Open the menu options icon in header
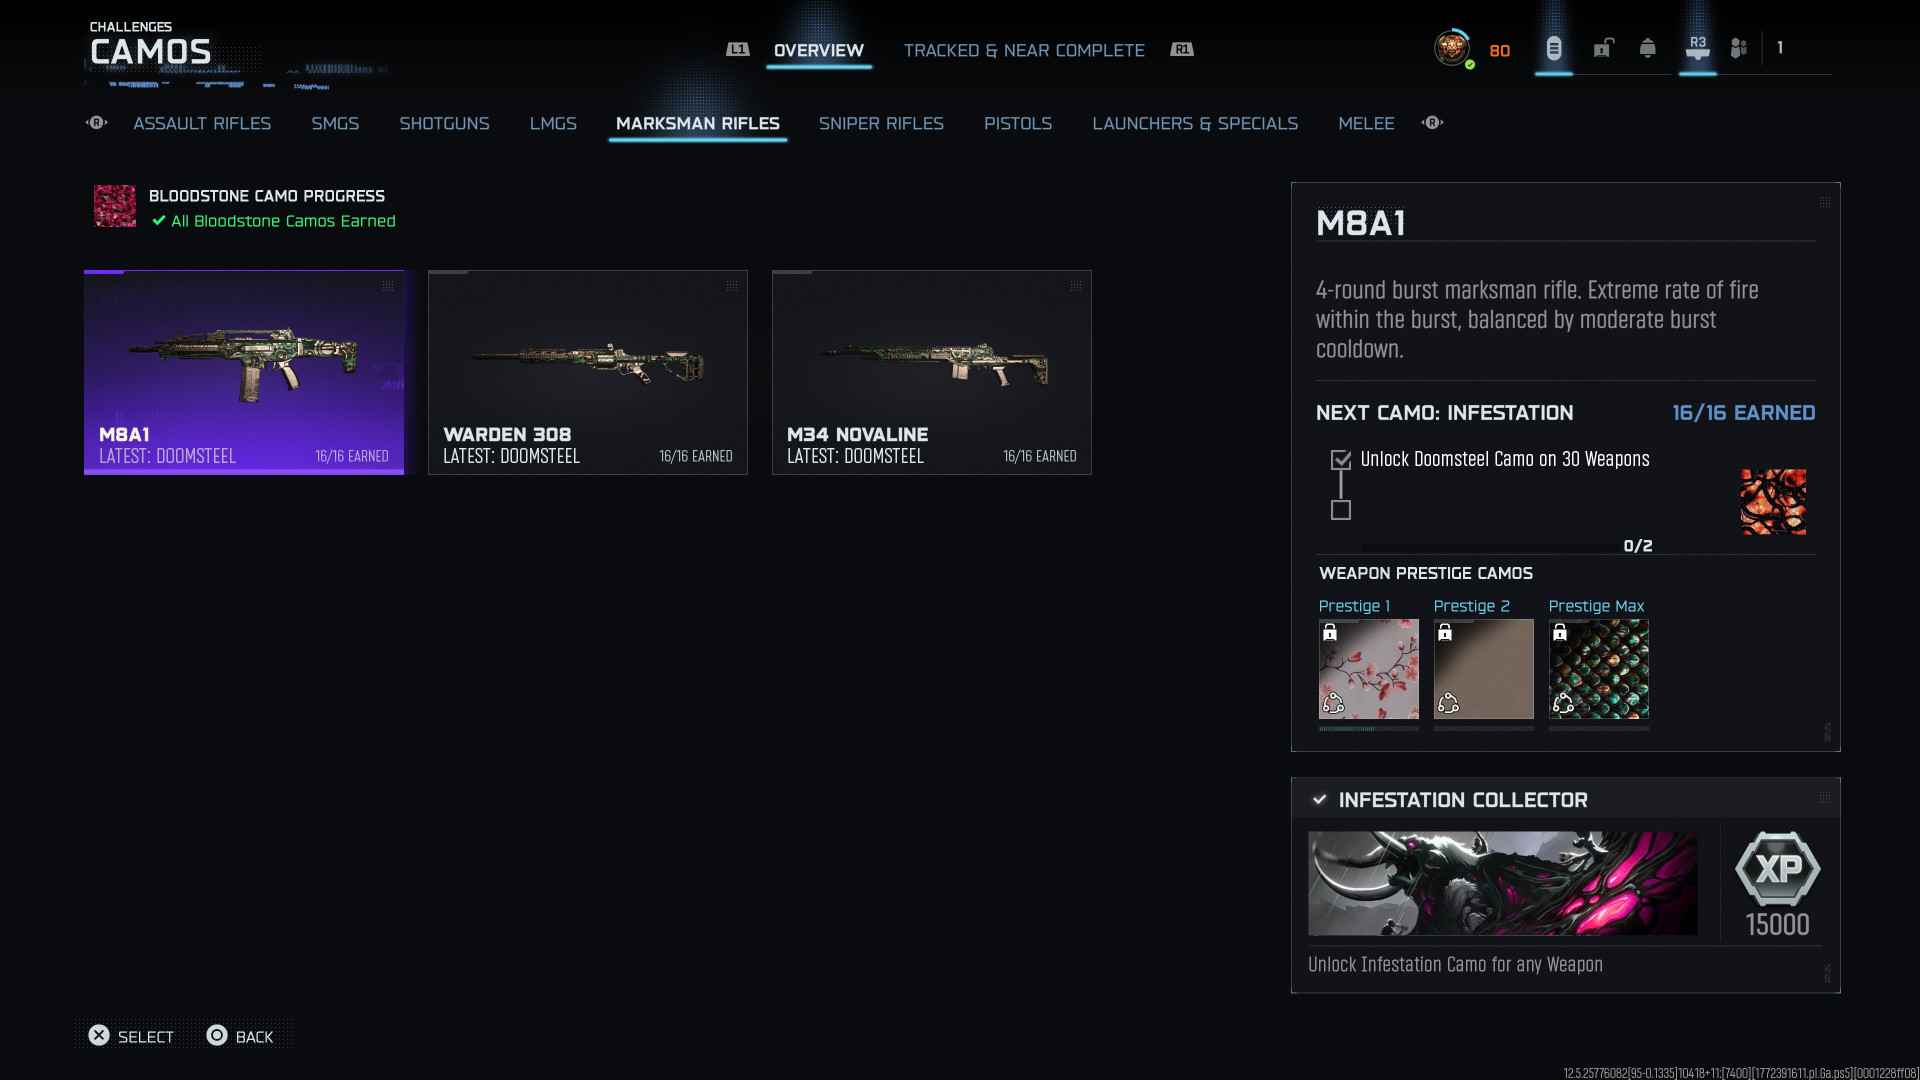 pos(1553,48)
